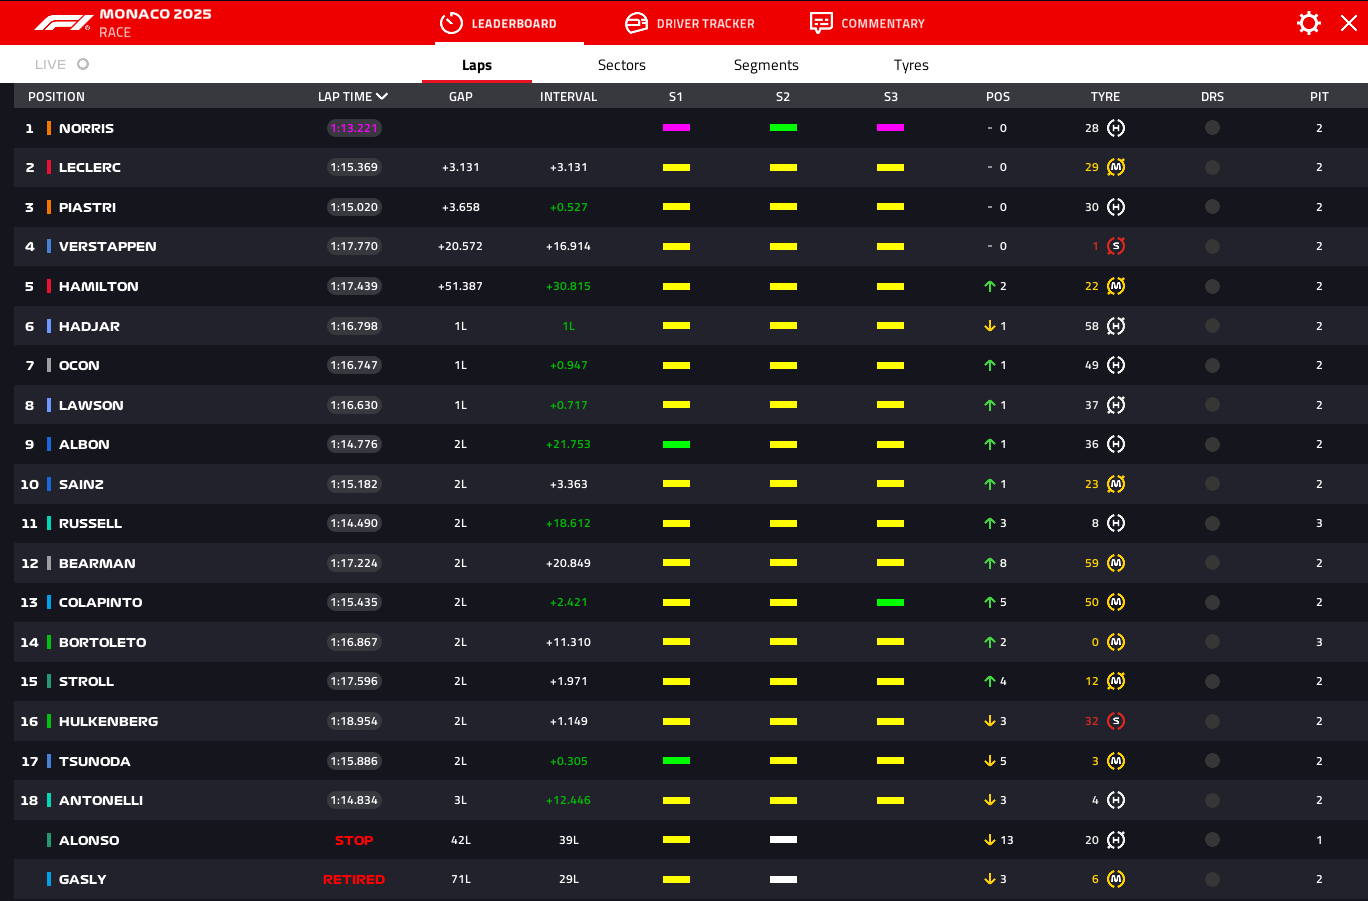Select the NORRIS driver row
The height and width of the screenshot is (901, 1368).
(691, 128)
